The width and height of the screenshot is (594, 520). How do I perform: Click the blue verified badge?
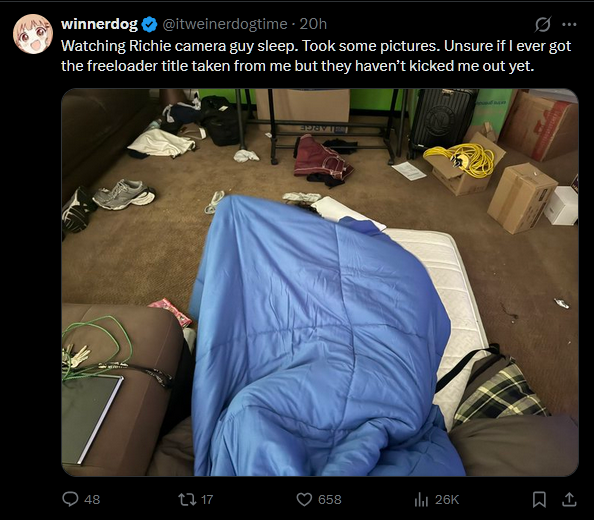149,25
